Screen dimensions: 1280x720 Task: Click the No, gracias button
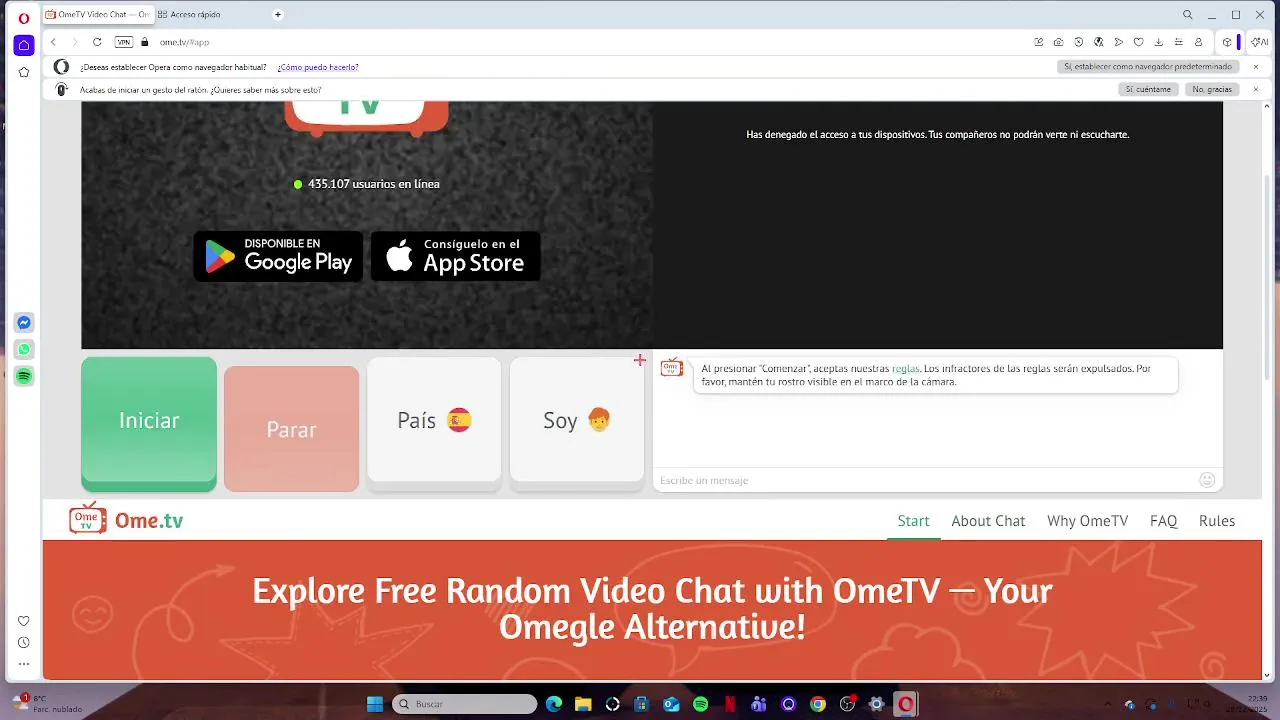(1212, 89)
